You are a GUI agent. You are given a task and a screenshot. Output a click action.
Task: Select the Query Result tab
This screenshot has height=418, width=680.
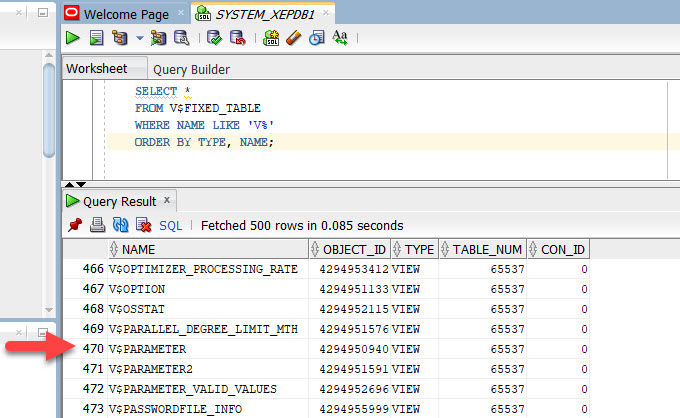pos(119,202)
